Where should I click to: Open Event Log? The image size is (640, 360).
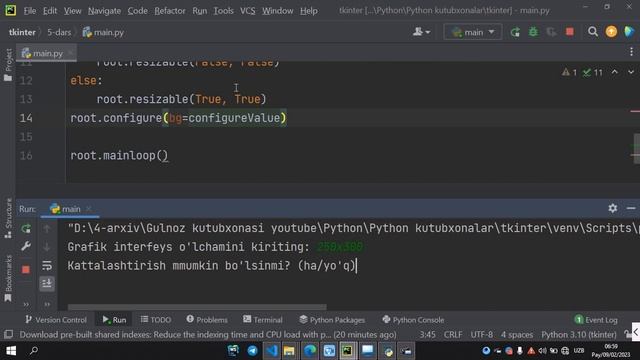point(596,320)
